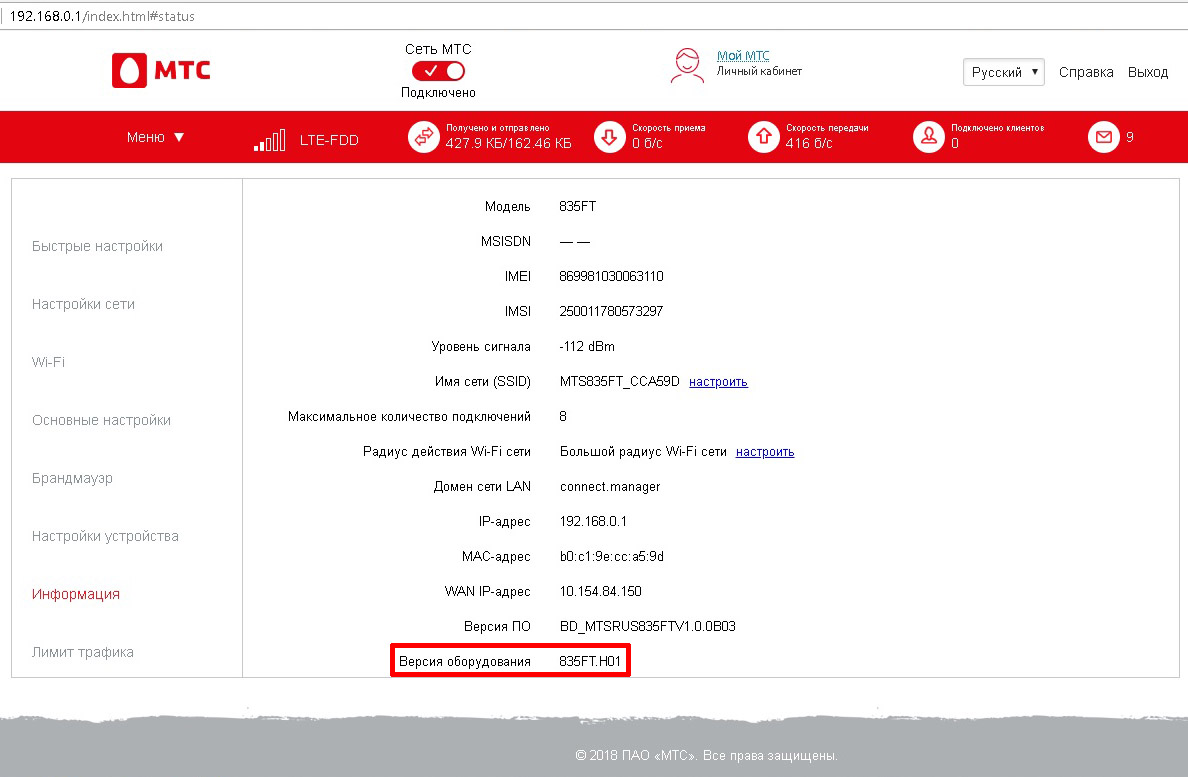The image size is (1188, 777).
Task: Click the user avatar icon
Action: pyautogui.click(x=687, y=66)
